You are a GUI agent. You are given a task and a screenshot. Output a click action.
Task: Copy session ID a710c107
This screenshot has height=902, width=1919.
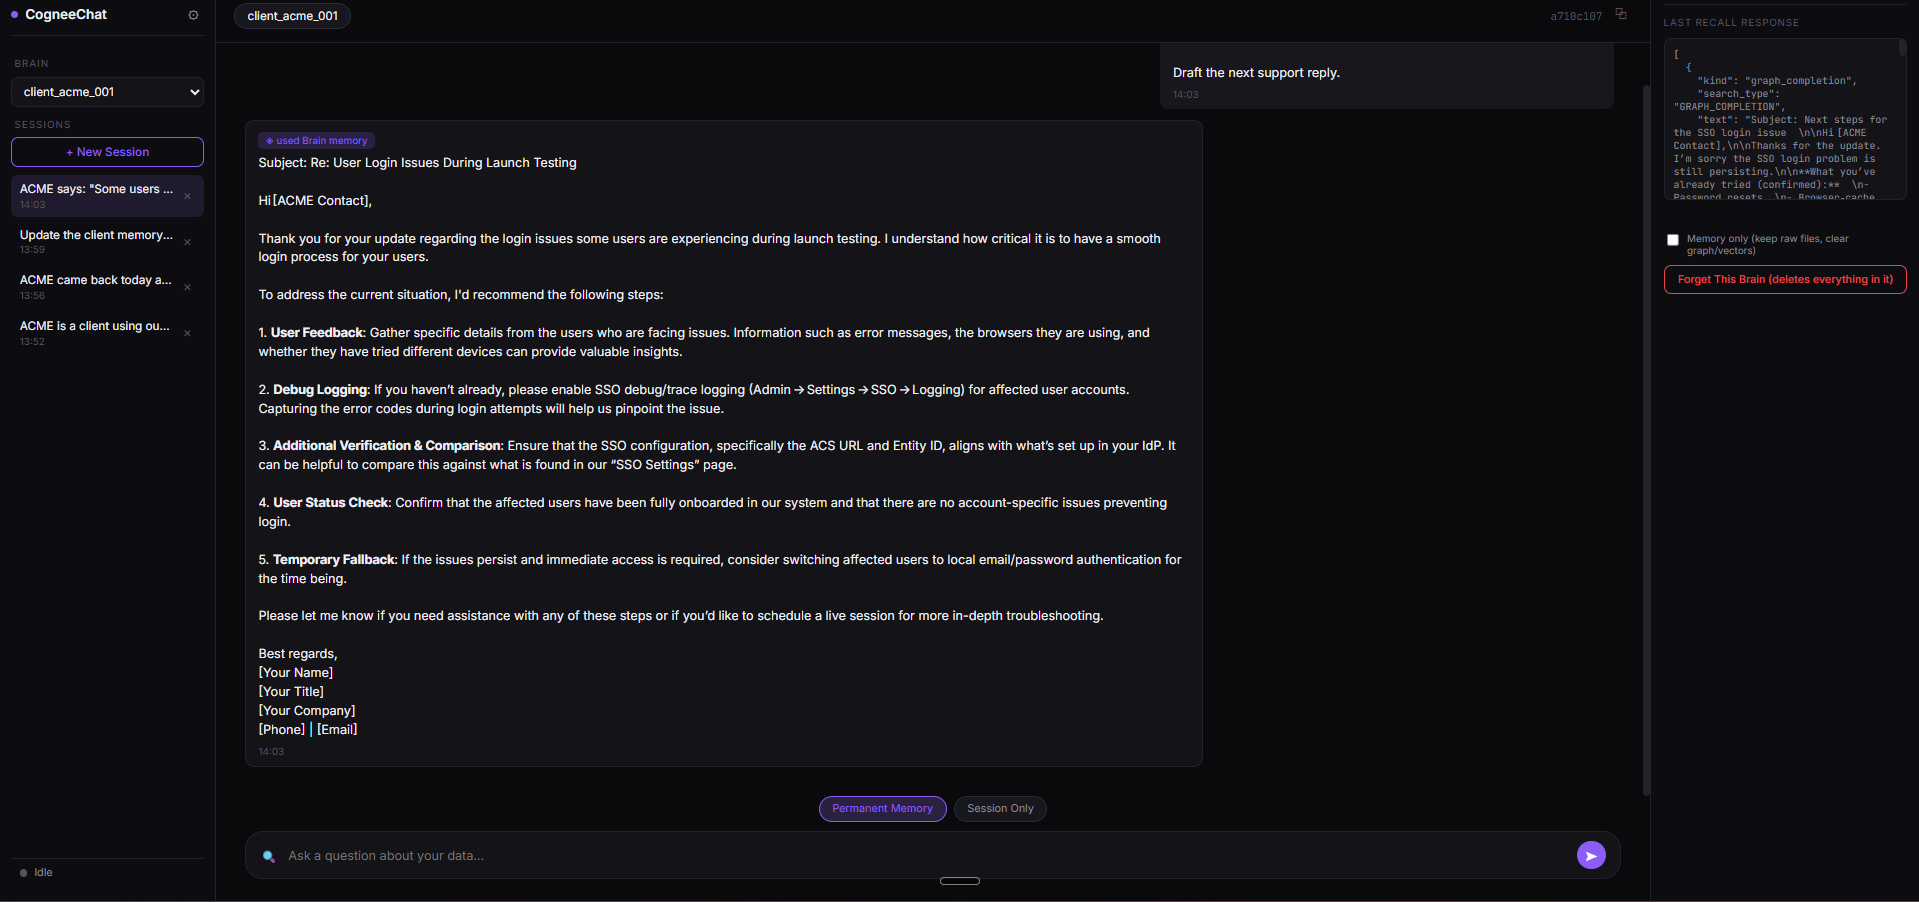[1621, 14]
